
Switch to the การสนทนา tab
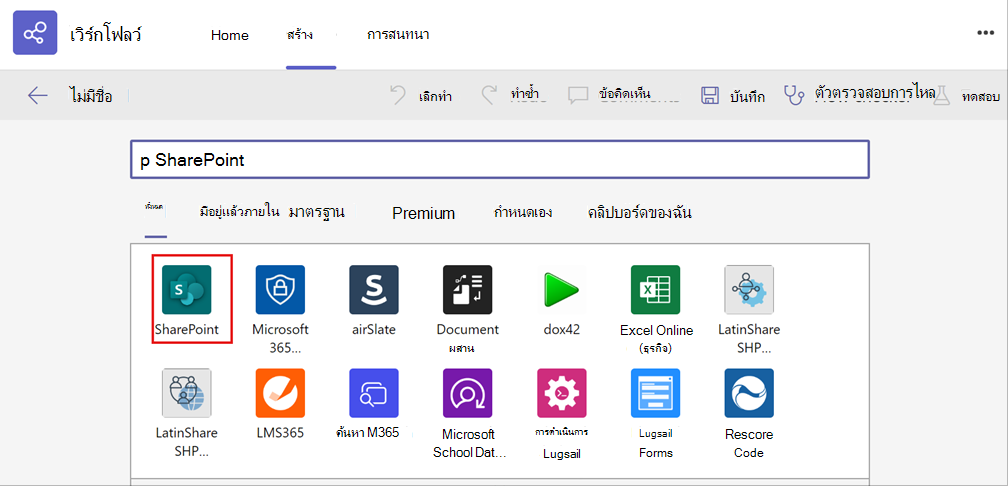tap(398, 35)
